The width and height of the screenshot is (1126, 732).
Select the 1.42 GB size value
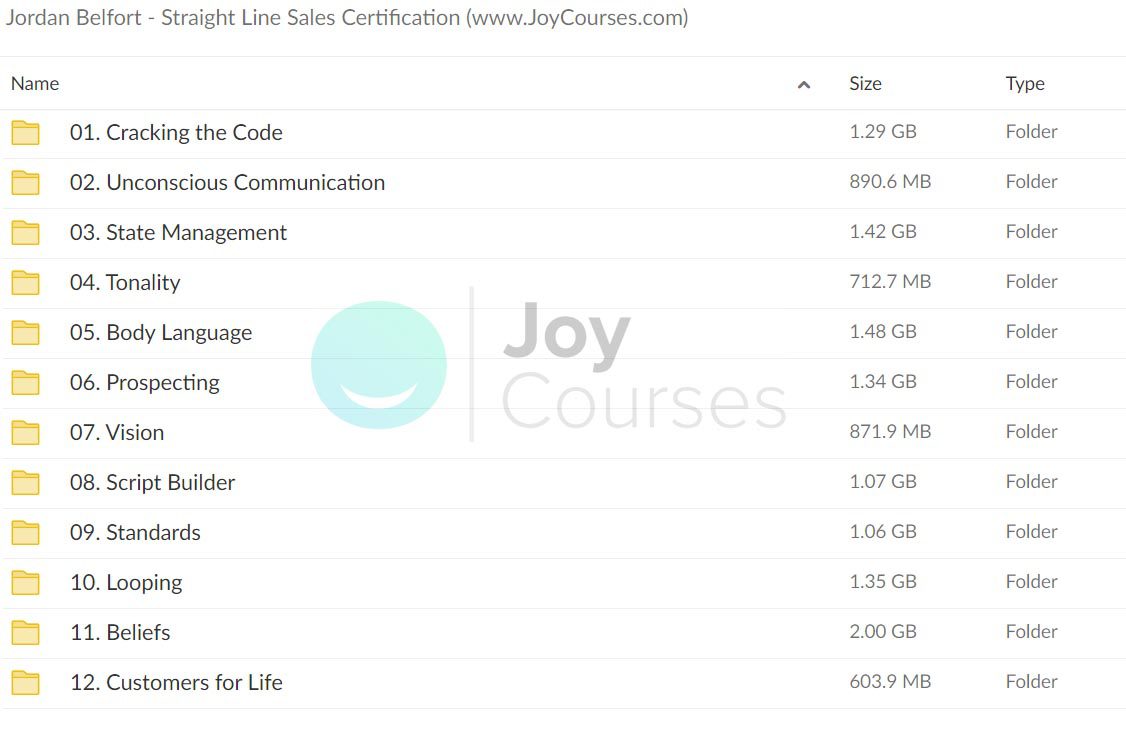[x=883, y=231]
